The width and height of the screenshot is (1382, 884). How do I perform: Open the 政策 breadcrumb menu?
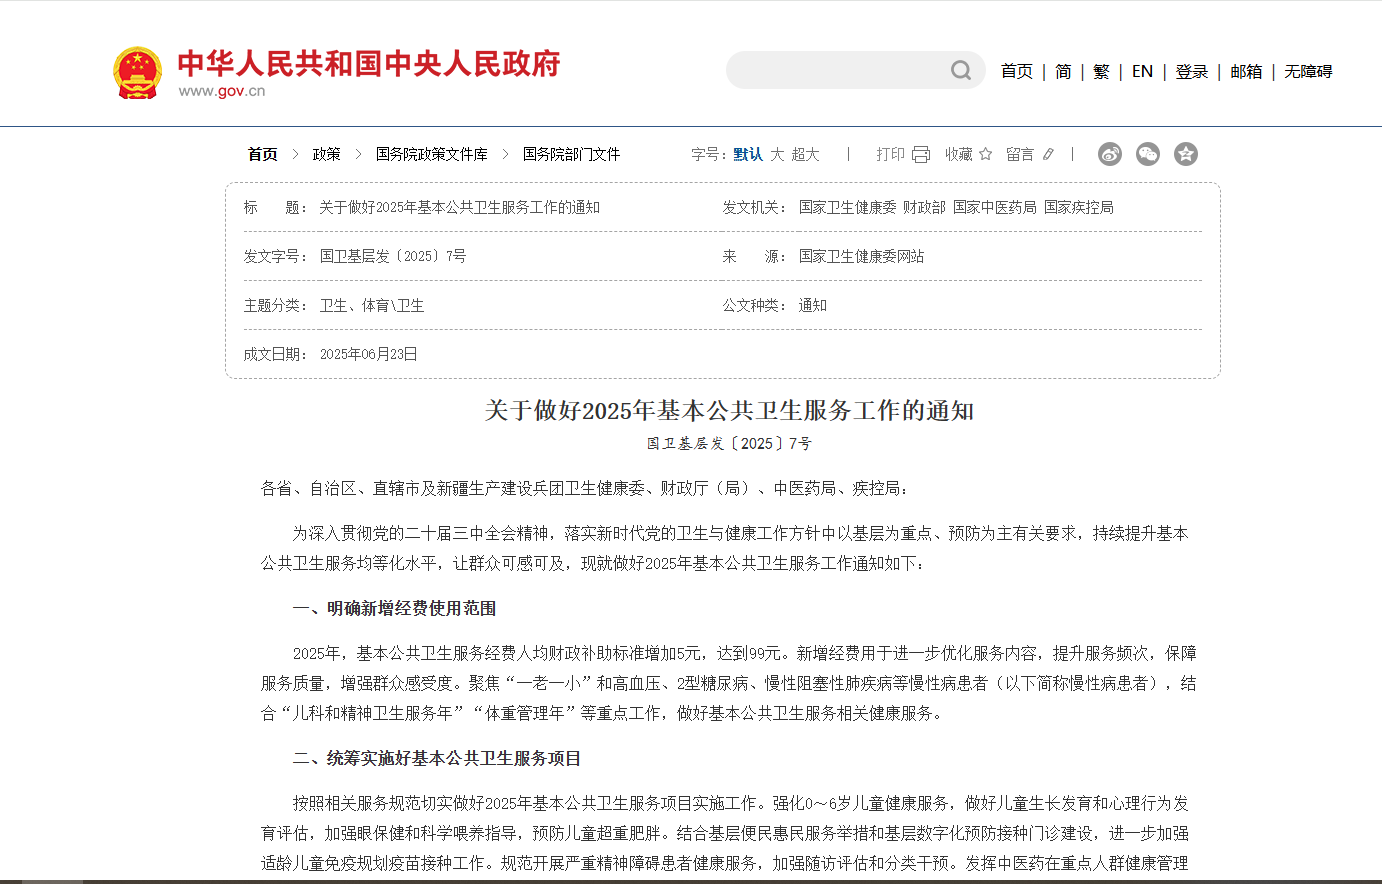325,154
